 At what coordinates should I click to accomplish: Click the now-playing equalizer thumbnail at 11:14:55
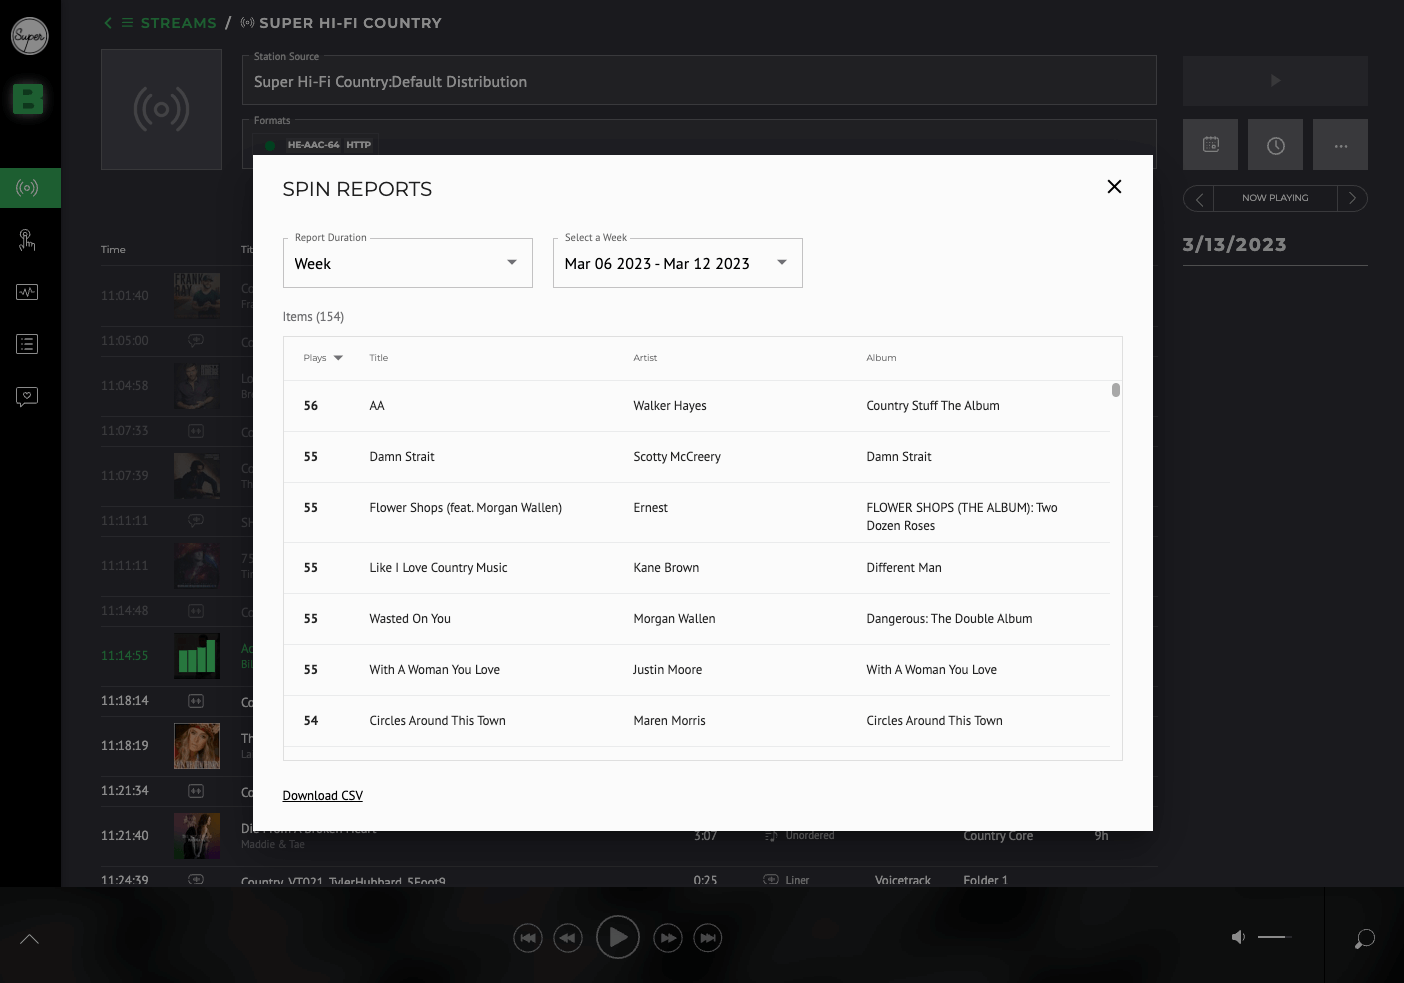[x=197, y=656]
